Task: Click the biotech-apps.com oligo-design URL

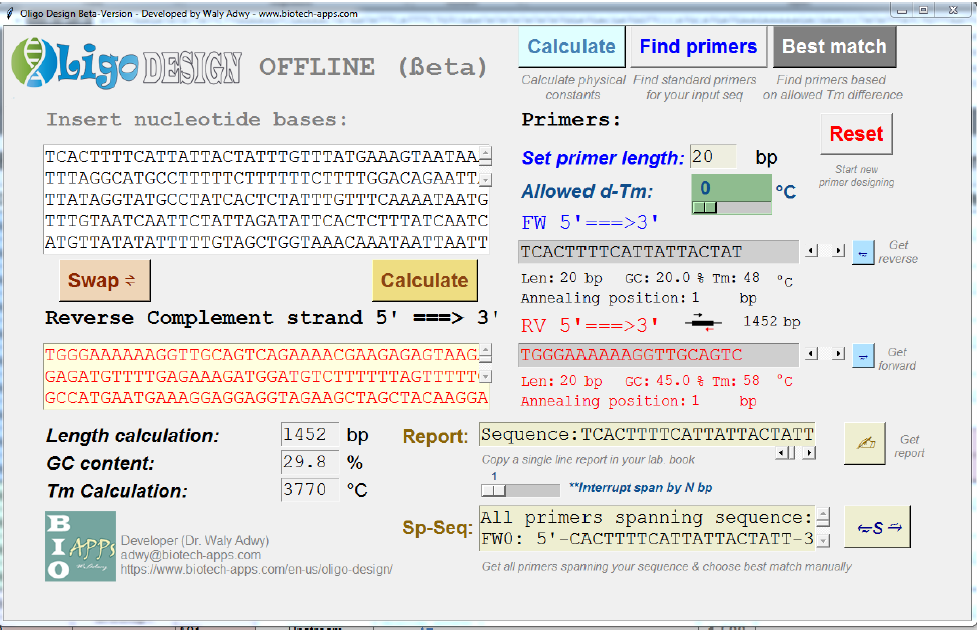Action: [x=257, y=569]
